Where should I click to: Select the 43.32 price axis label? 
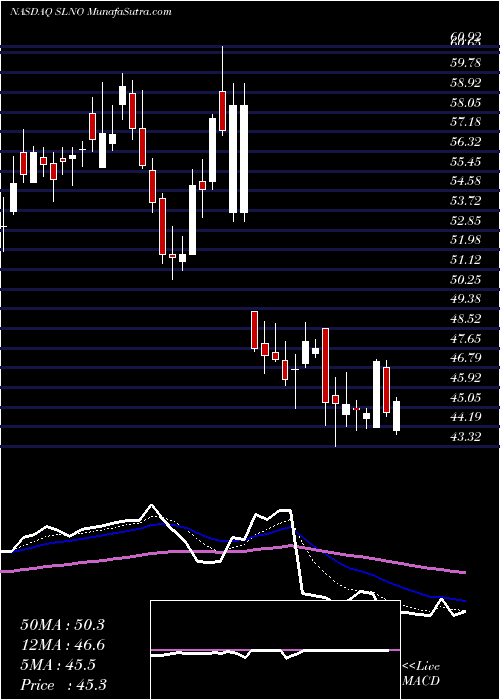pos(466,437)
